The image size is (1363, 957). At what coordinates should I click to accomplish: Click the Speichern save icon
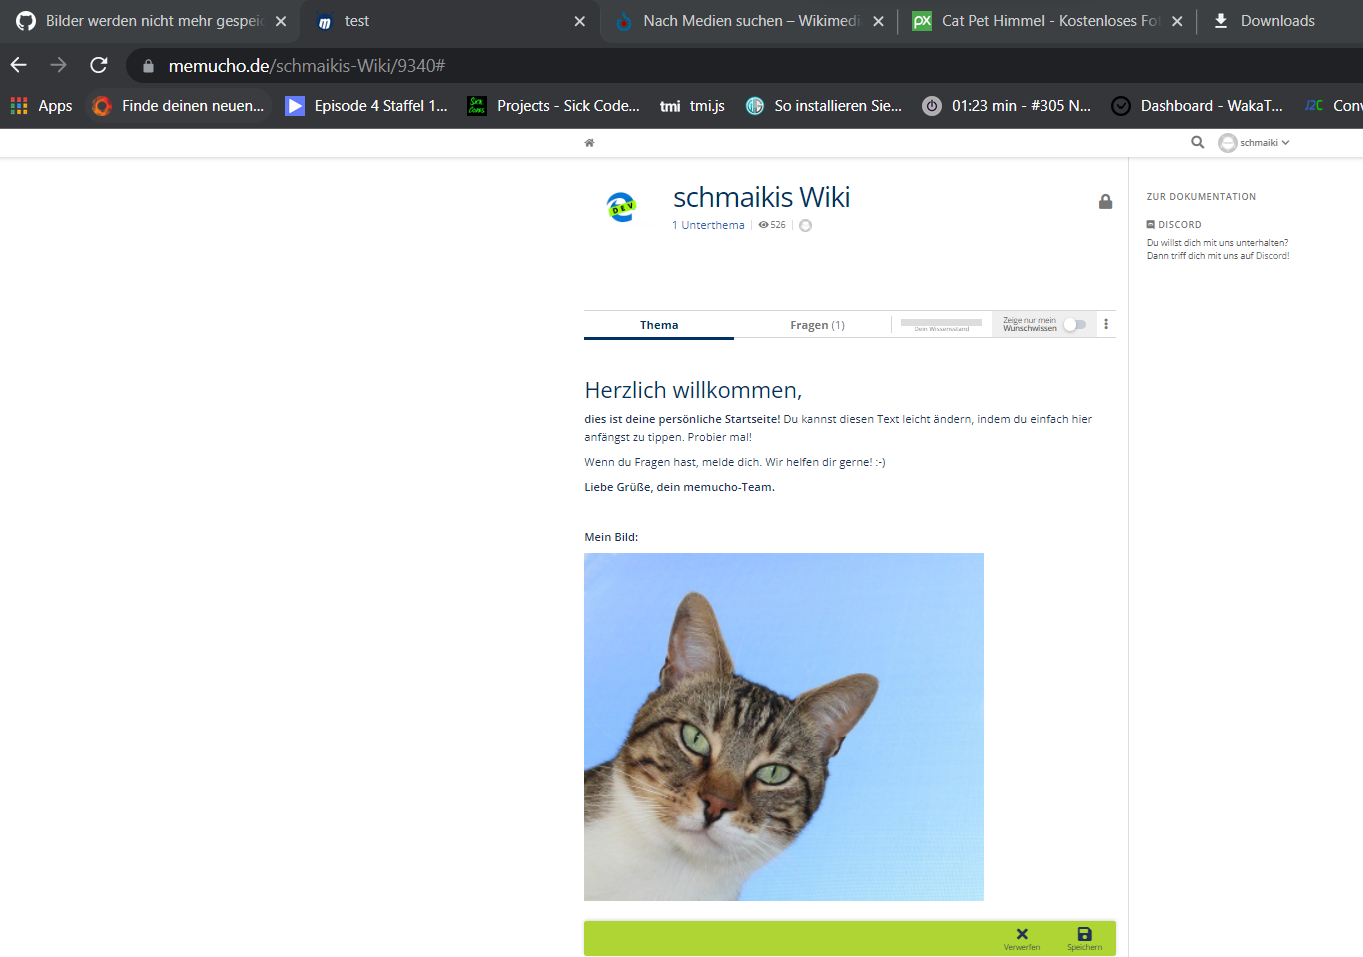(1084, 934)
